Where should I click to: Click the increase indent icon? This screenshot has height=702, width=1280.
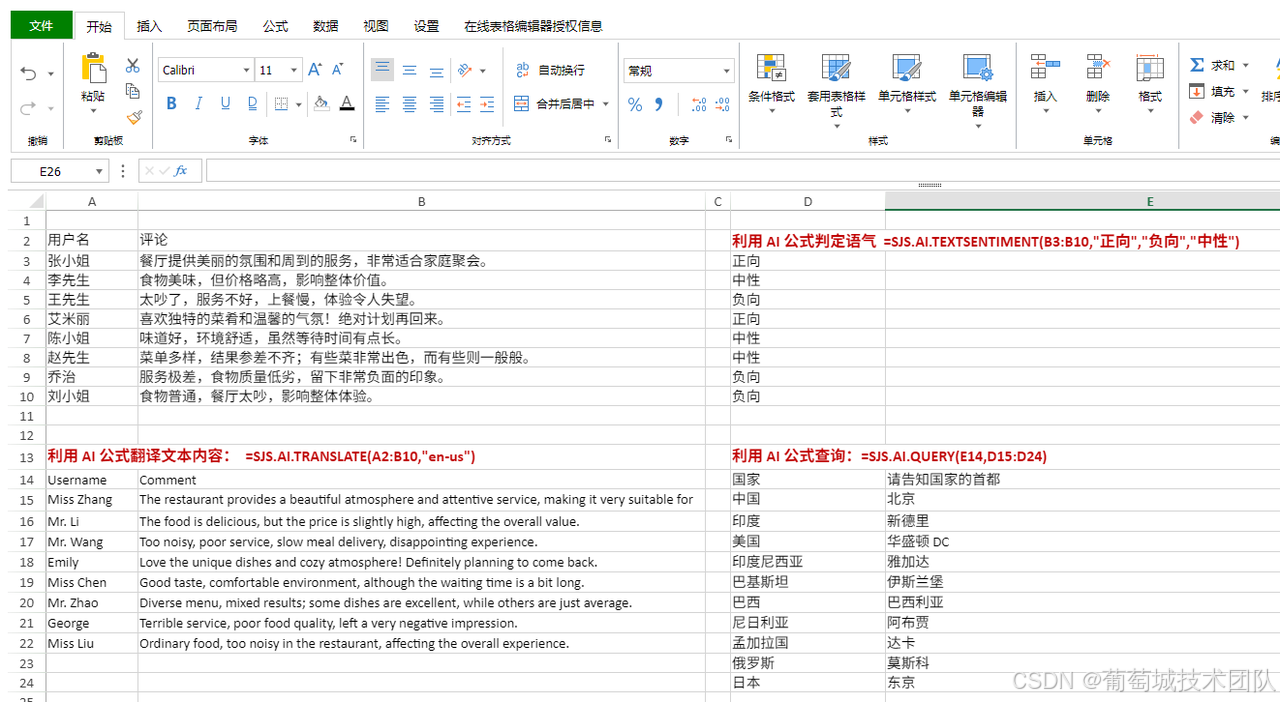pyautogui.click(x=487, y=104)
